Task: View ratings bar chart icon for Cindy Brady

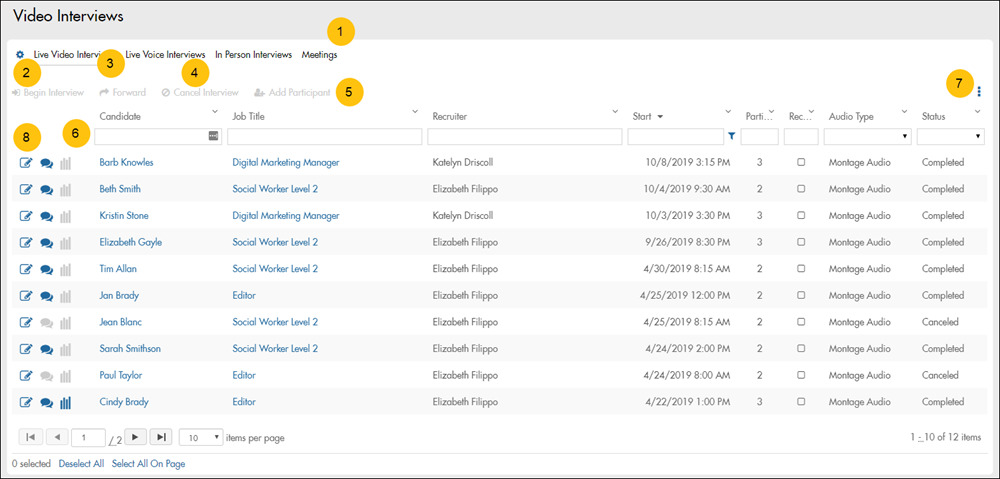Action: click(x=66, y=403)
